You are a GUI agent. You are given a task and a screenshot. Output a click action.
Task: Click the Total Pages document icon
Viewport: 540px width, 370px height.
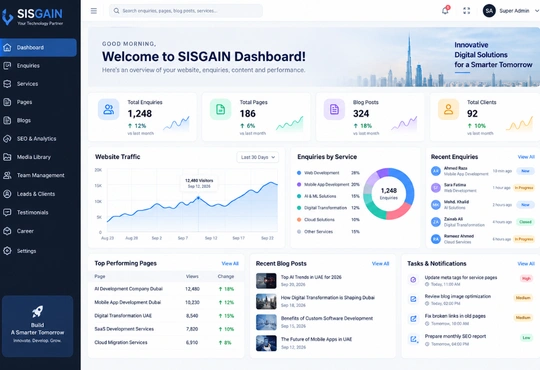(x=220, y=109)
